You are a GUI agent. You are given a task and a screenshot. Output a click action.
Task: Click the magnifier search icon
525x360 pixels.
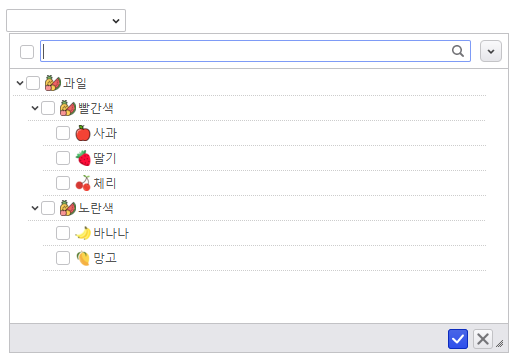tap(458, 51)
